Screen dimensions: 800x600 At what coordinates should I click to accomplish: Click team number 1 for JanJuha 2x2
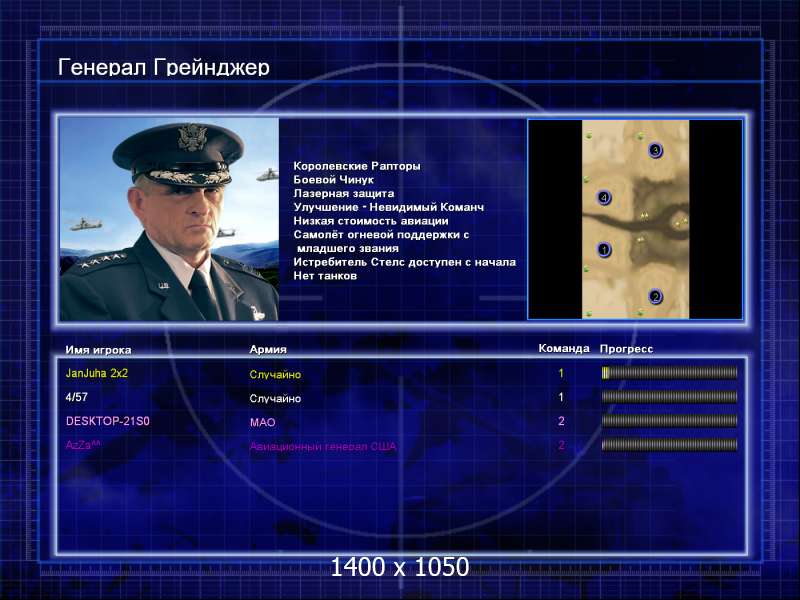(x=561, y=373)
